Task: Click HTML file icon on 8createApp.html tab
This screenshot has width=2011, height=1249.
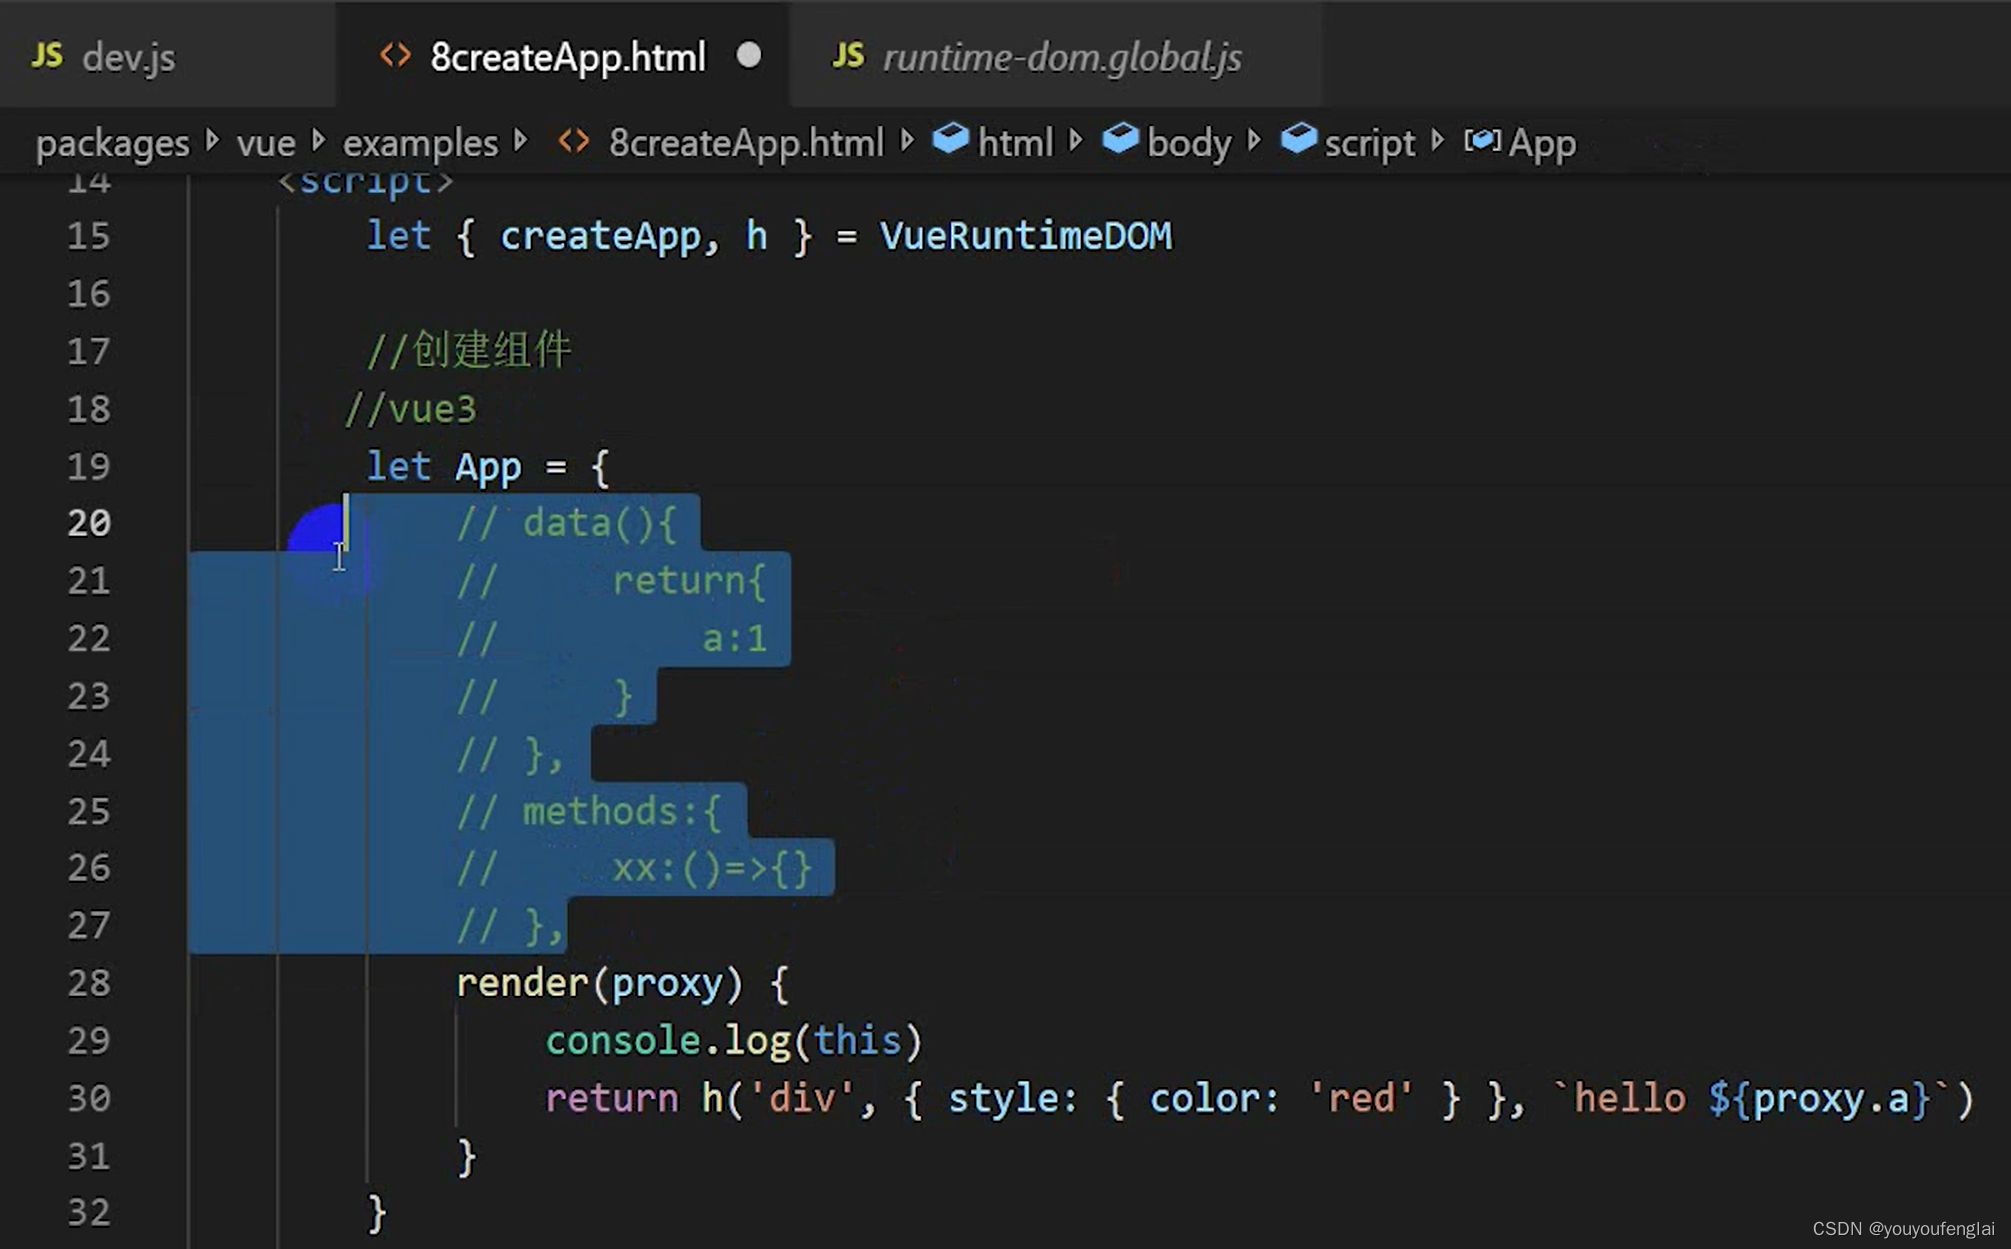Action: click(x=395, y=55)
